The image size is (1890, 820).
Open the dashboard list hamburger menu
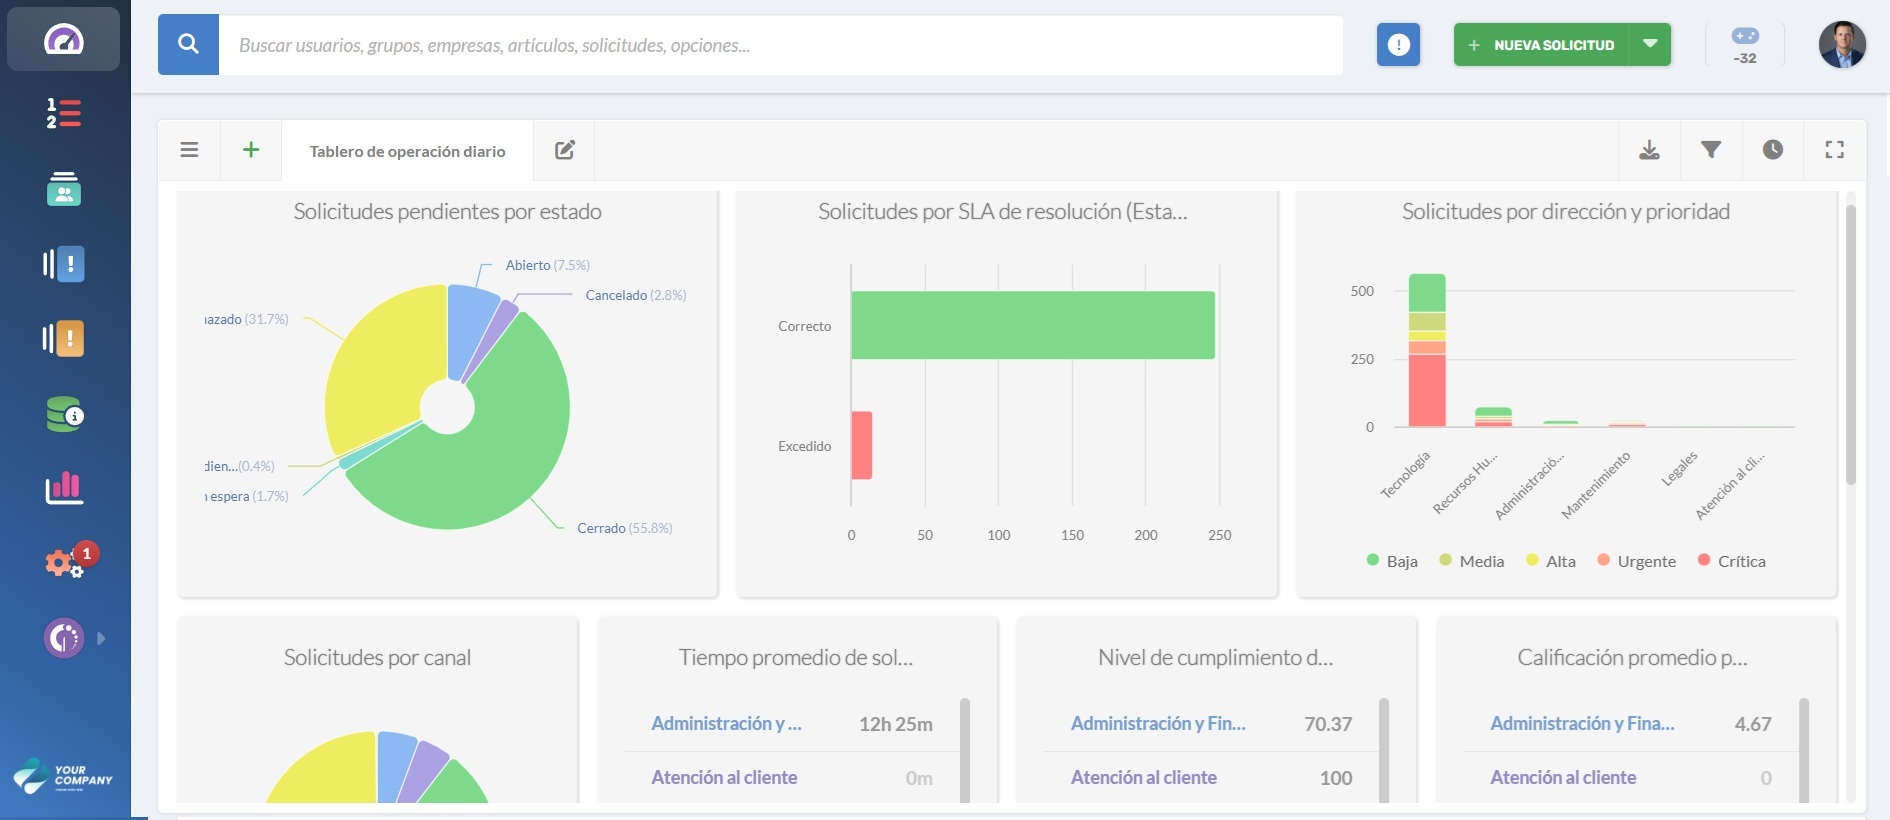(x=189, y=150)
